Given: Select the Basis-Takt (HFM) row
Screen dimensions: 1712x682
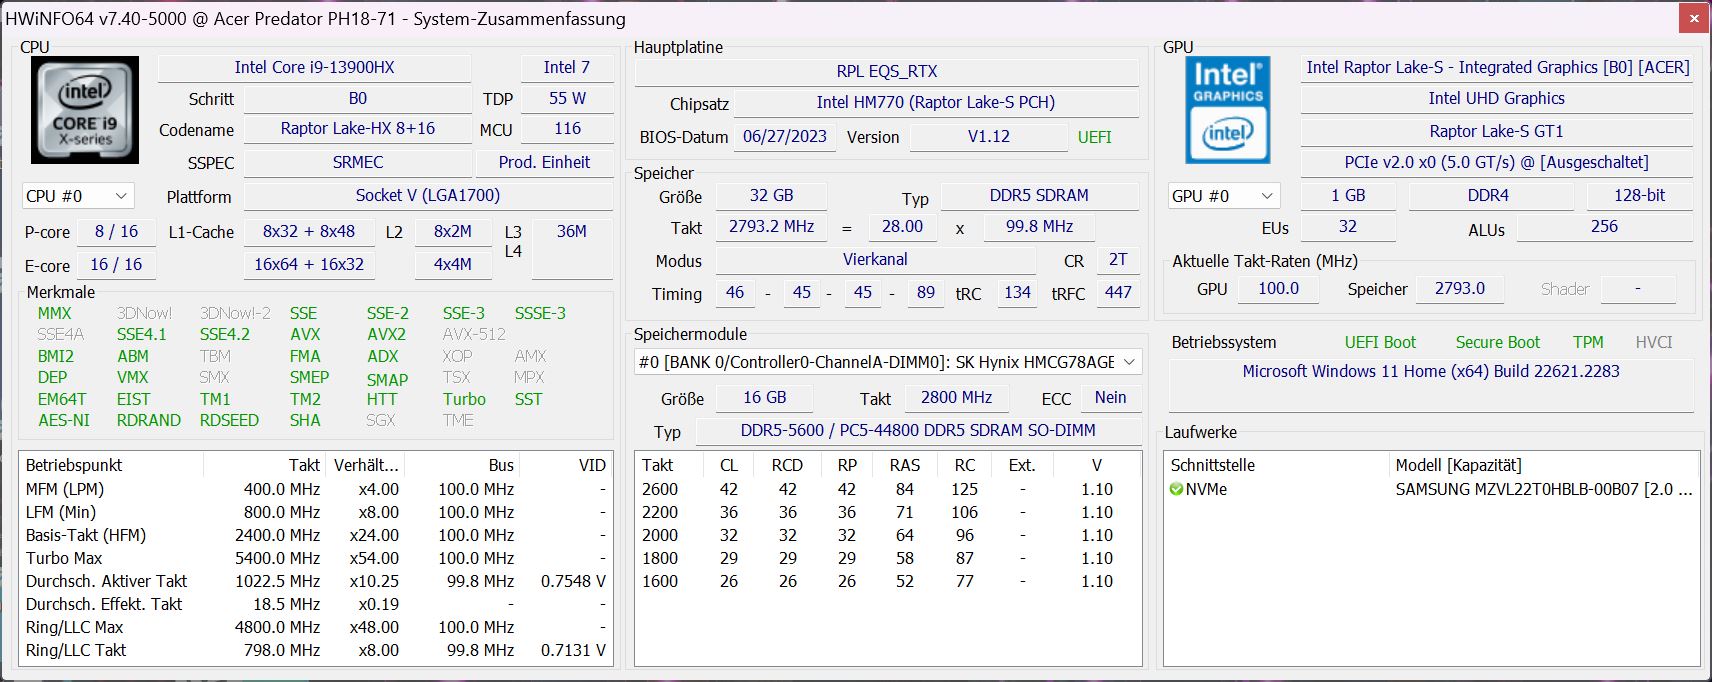Looking at the screenshot, I should point(316,535).
